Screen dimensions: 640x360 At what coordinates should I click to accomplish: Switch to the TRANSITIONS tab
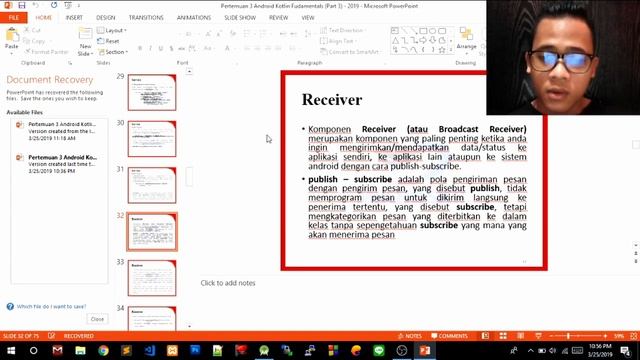point(146,18)
